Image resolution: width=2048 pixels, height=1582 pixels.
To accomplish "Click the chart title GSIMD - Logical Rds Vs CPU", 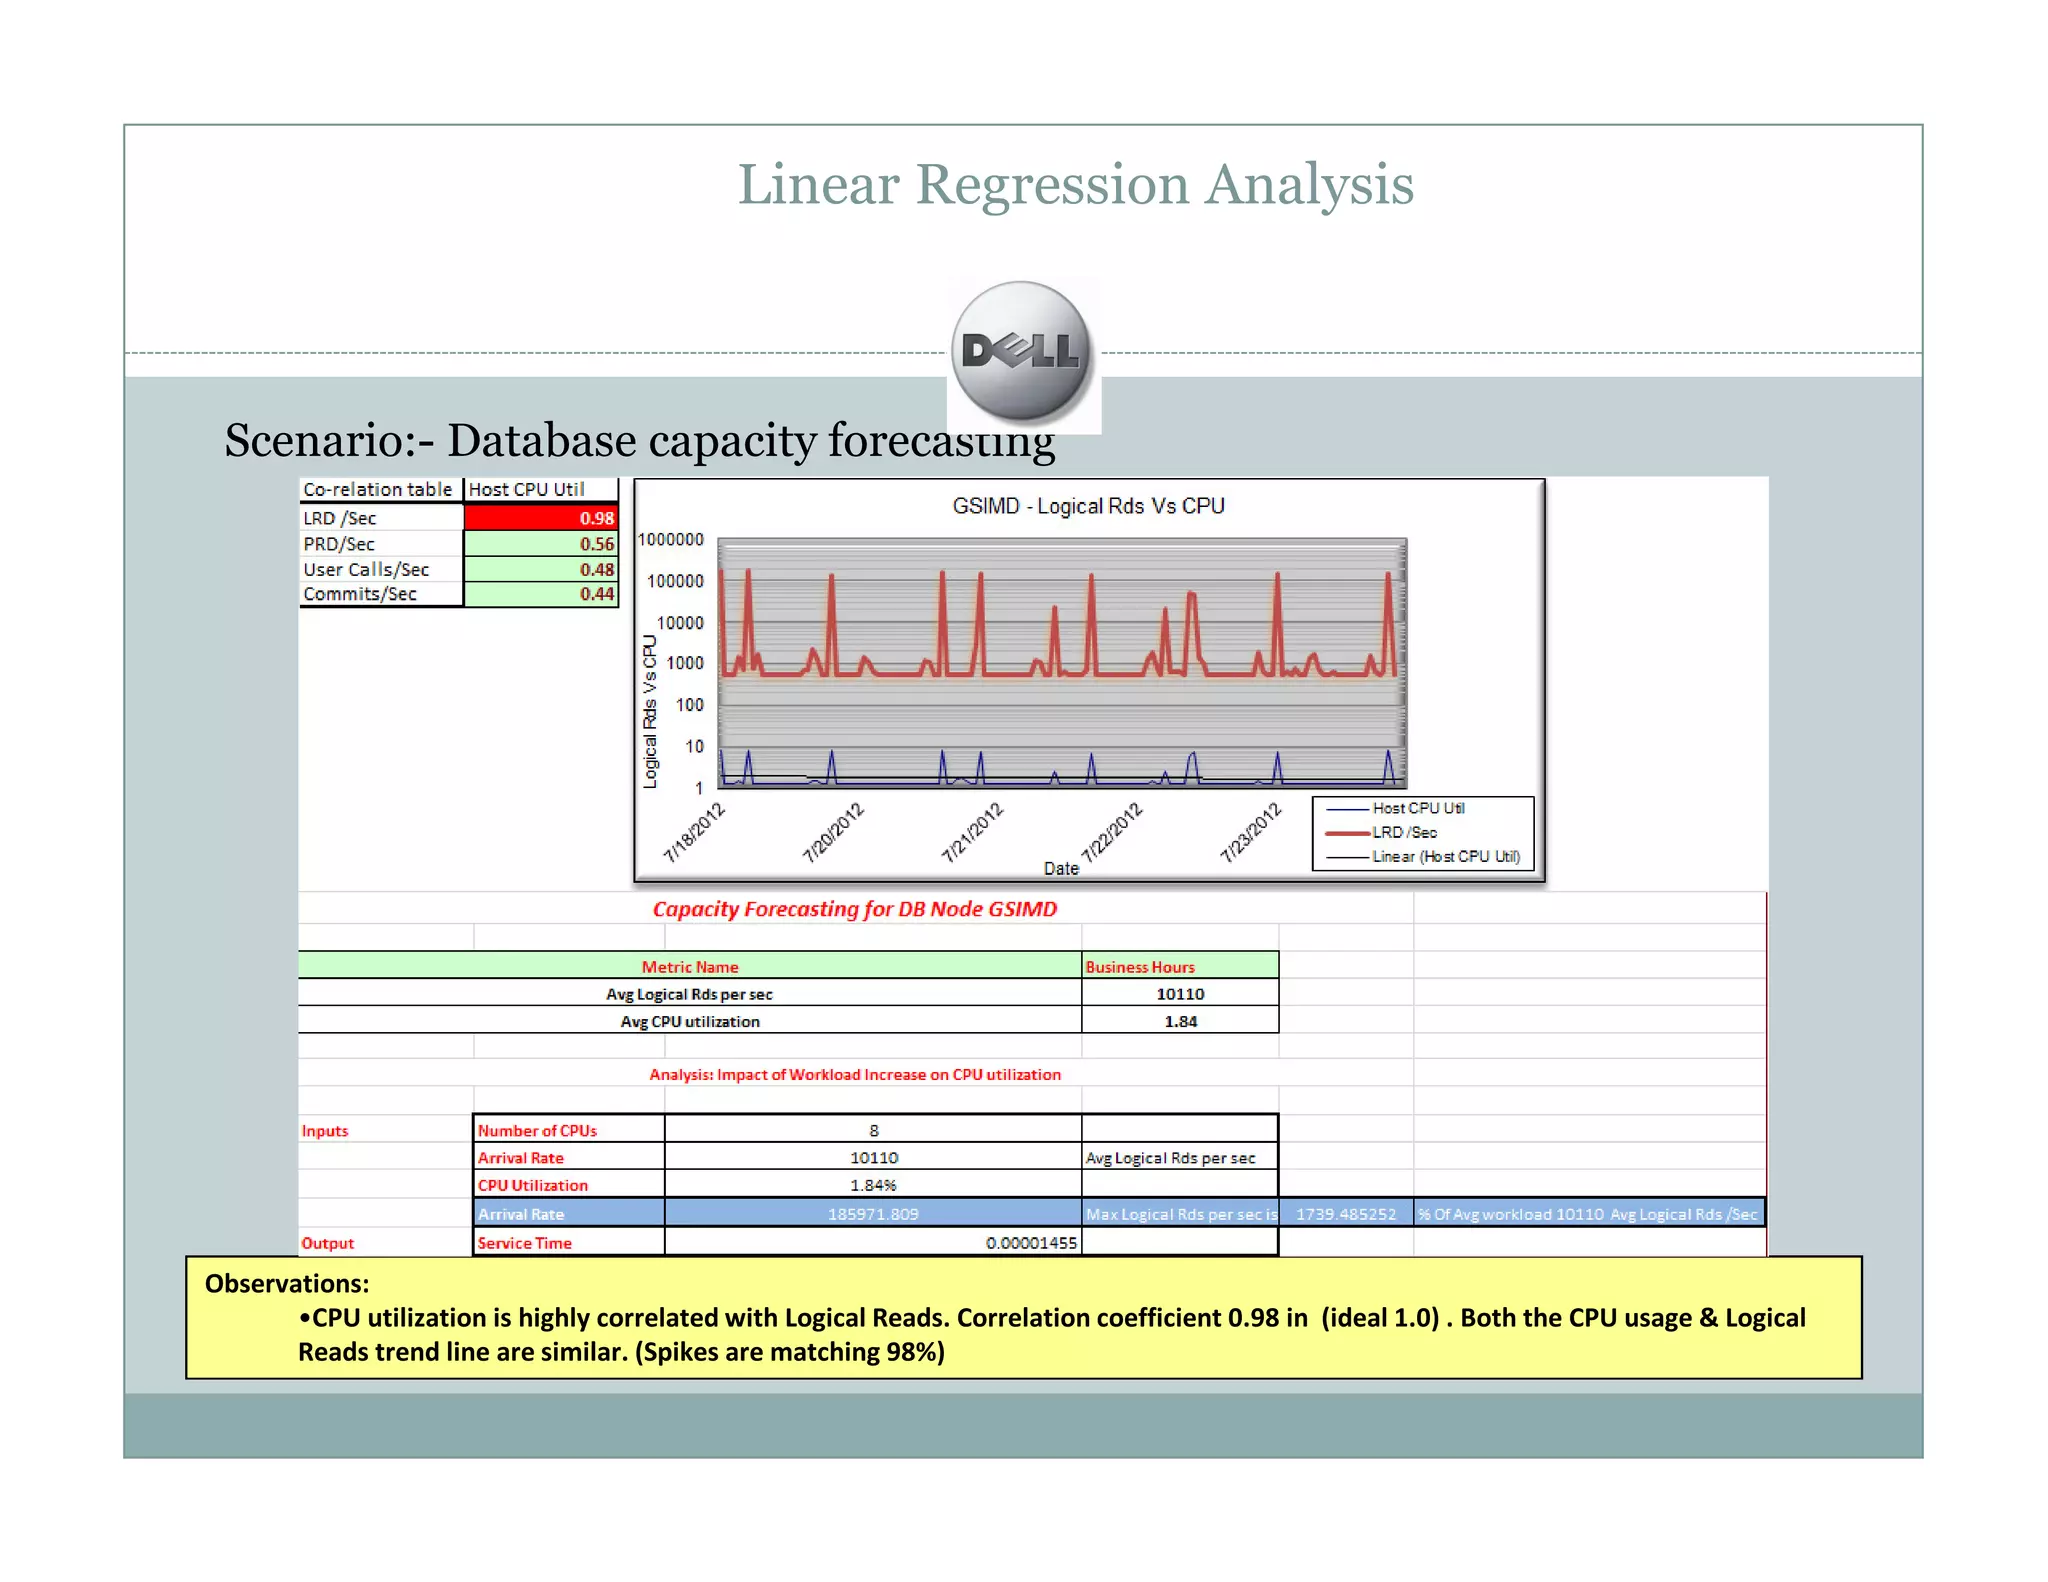I will pos(1088,506).
